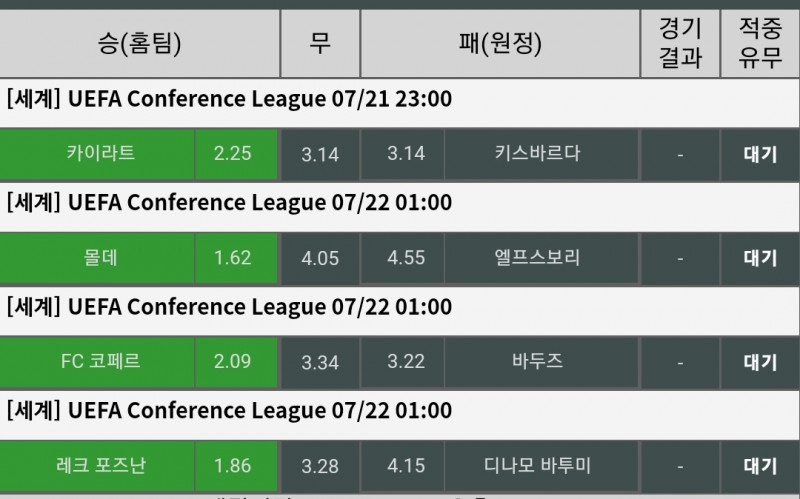Pick the draw odds in the 카이라트 match
The image size is (800, 499).
(320, 154)
